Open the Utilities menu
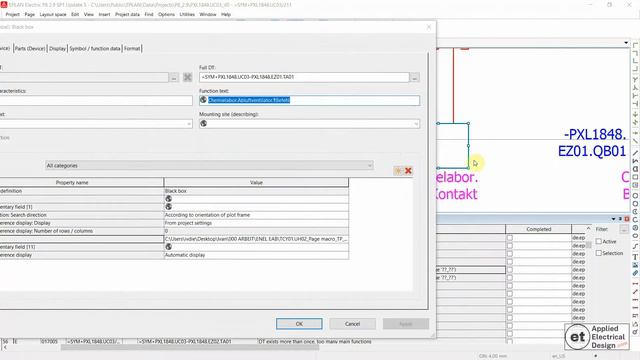Image resolution: width=640 pixels, height=360 pixels. 187,14
